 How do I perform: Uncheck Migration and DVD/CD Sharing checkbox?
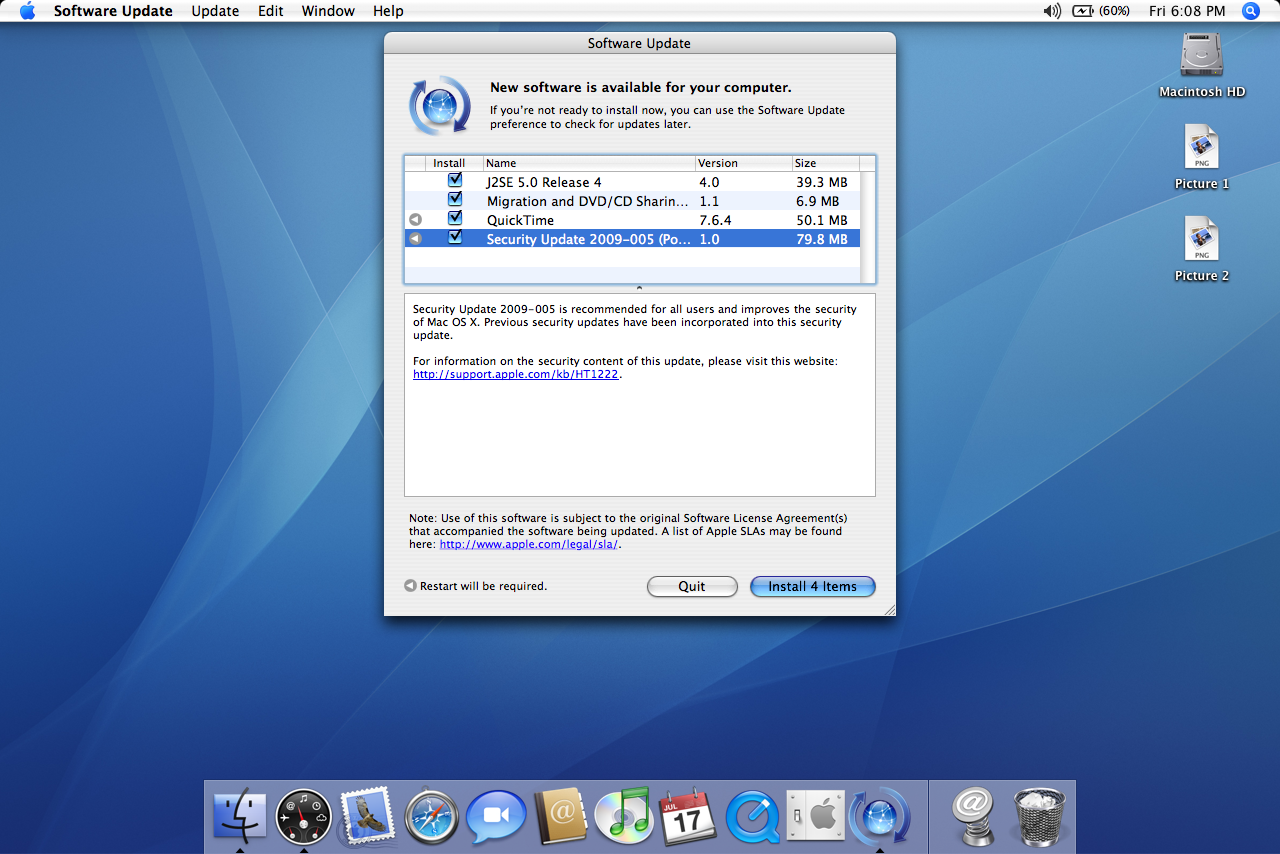(455, 200)
